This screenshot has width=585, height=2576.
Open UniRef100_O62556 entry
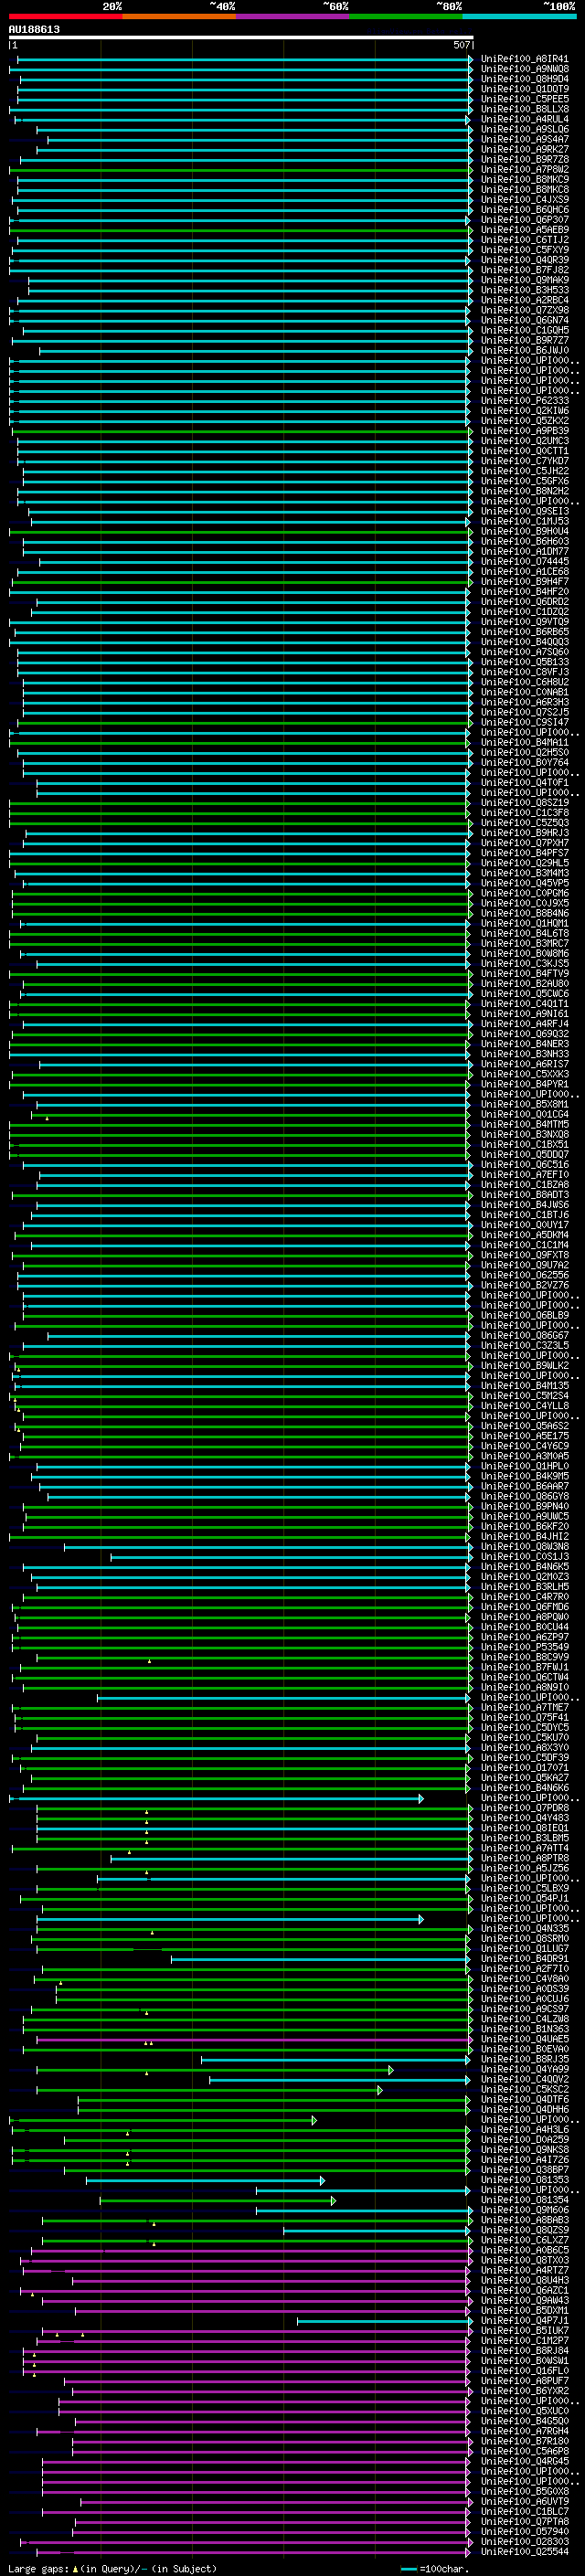click(x=524, y=1275)
